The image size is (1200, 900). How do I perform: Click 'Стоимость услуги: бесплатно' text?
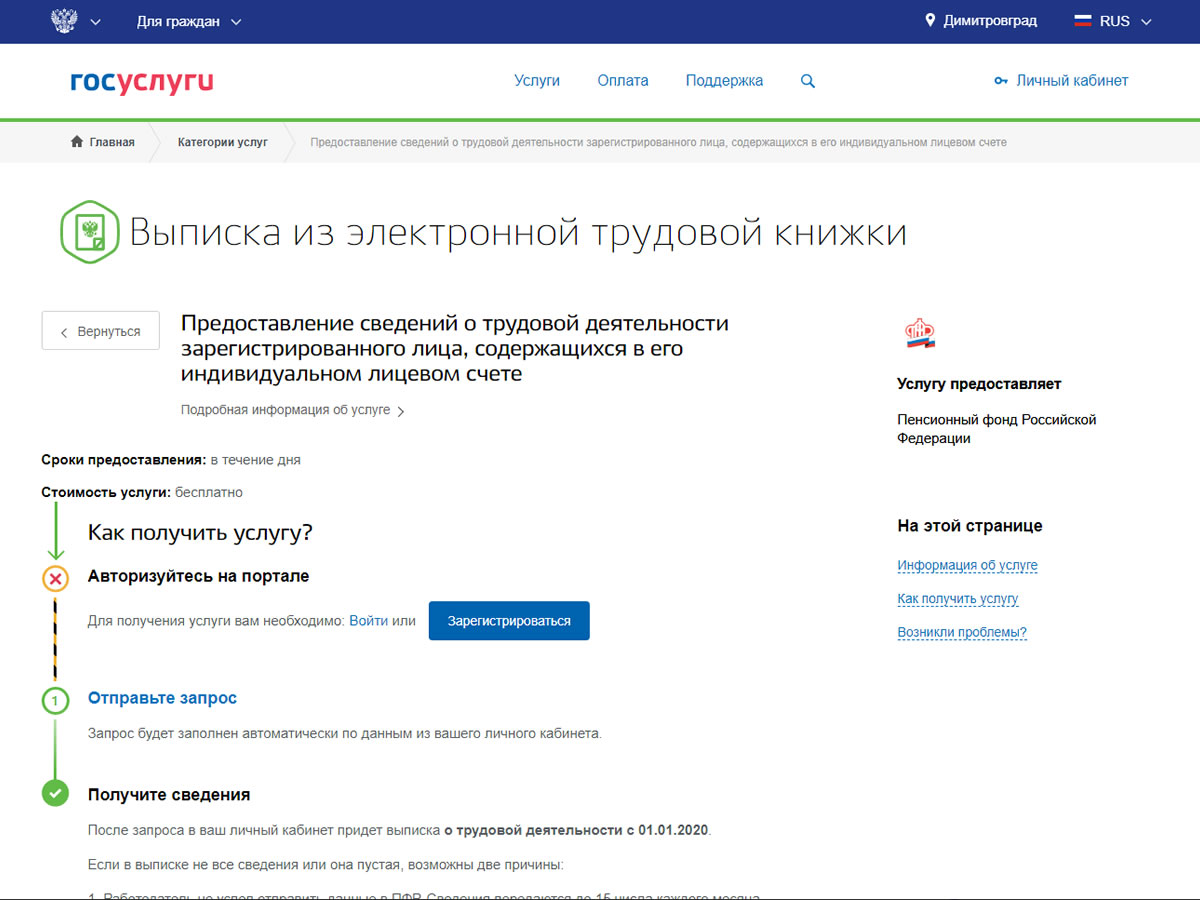[x=142, y=492]
